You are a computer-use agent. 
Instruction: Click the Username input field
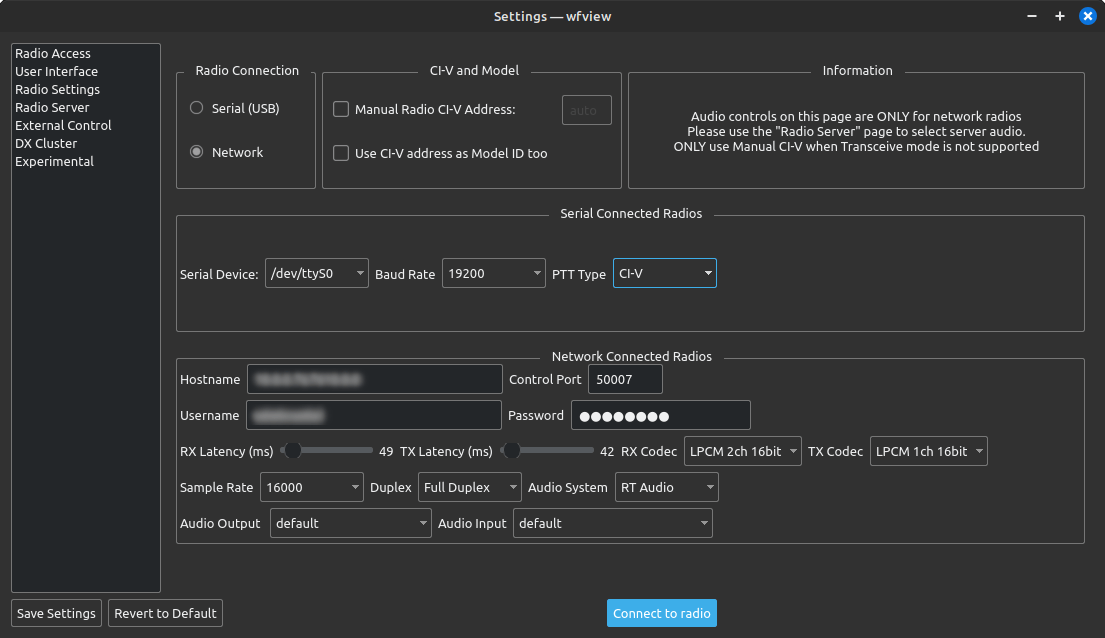click(374, 415)
